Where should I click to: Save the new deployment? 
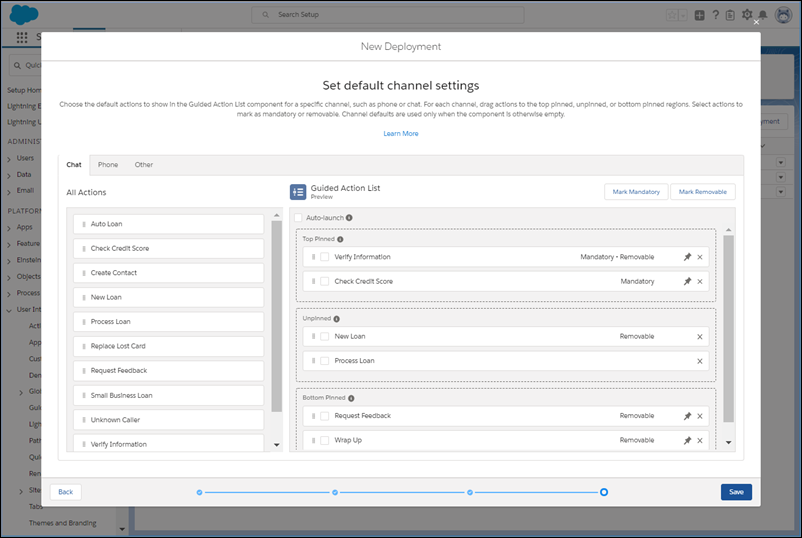coord(736,492)
